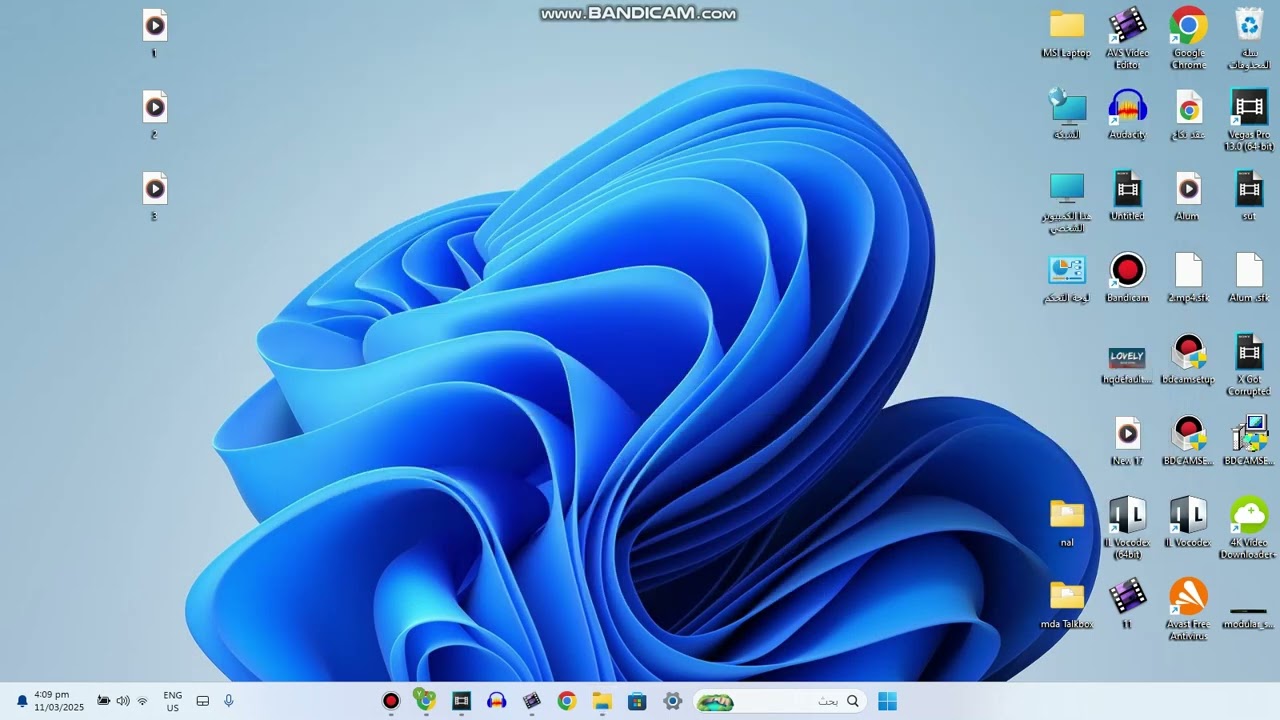Change the ENG US input language

173,701
